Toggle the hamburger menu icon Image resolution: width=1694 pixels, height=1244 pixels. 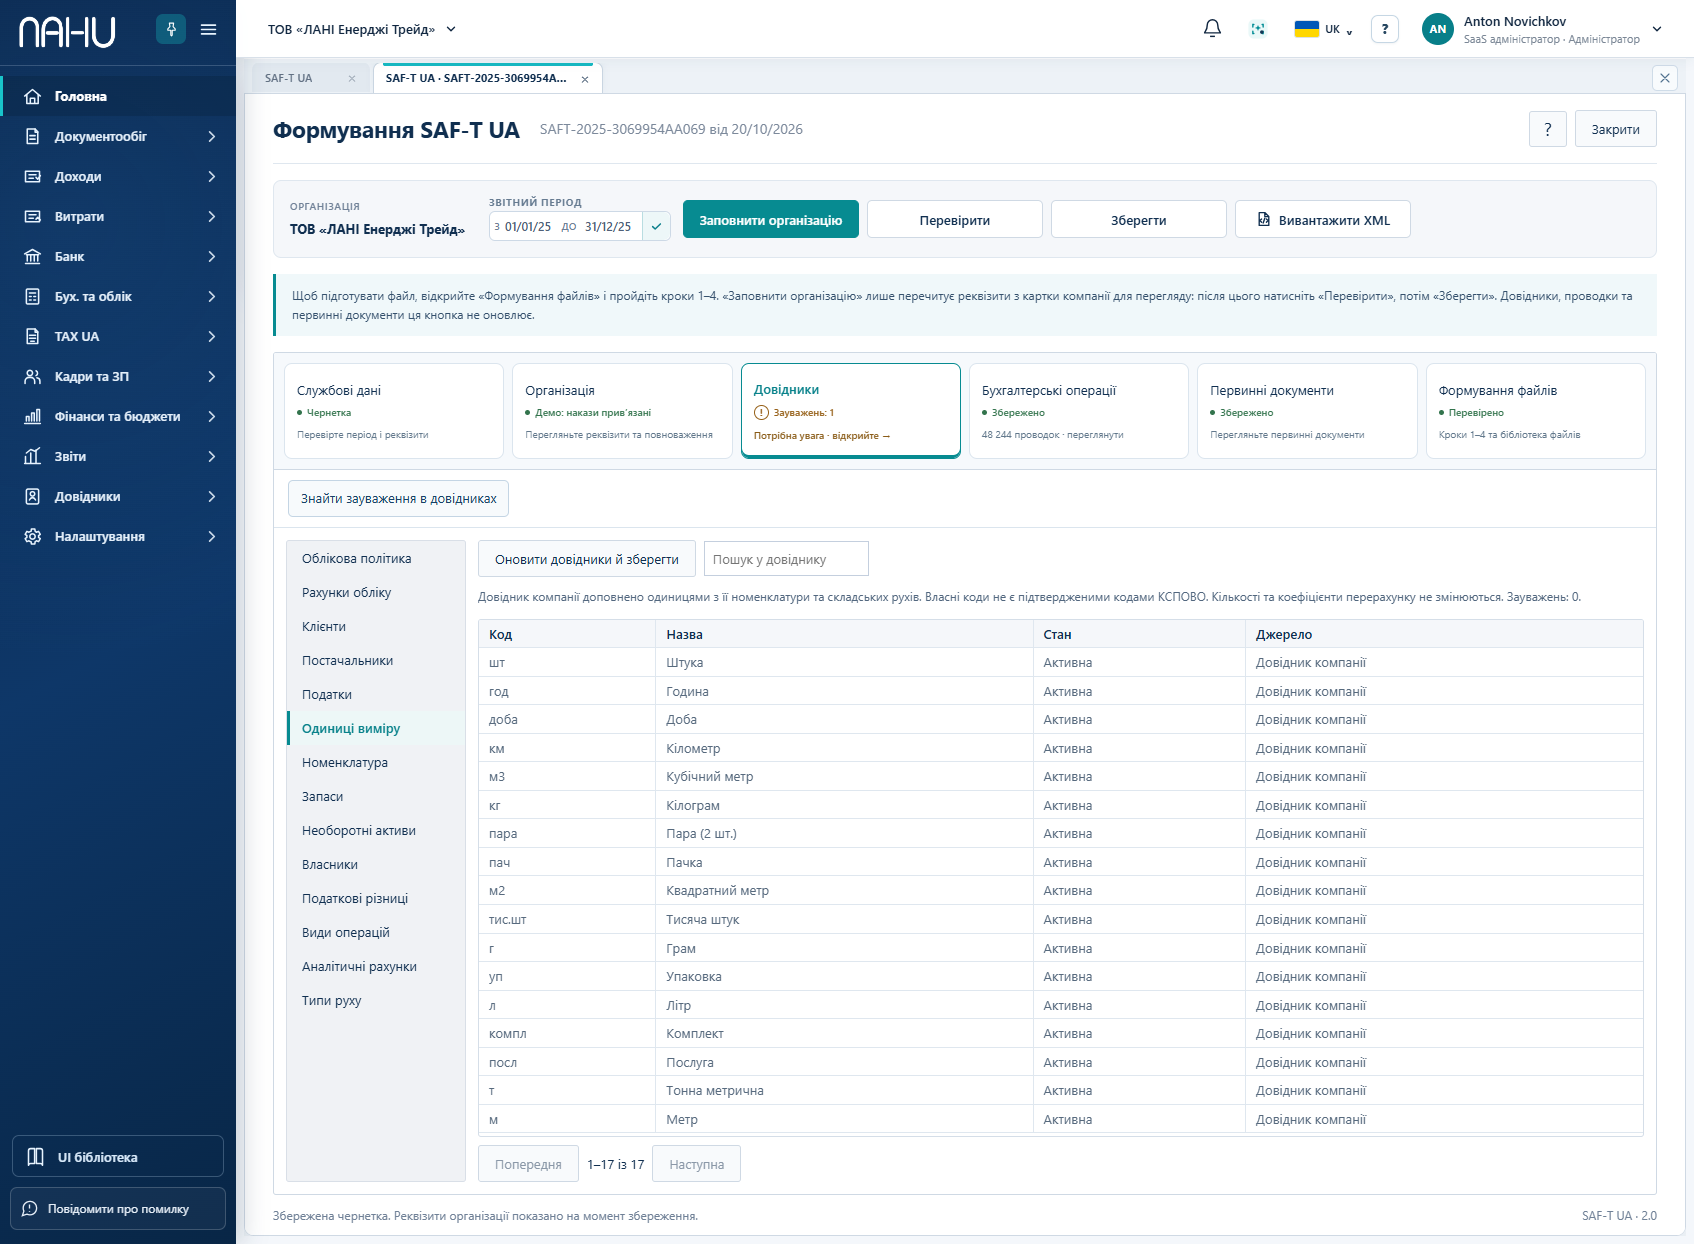pos(209,29)
